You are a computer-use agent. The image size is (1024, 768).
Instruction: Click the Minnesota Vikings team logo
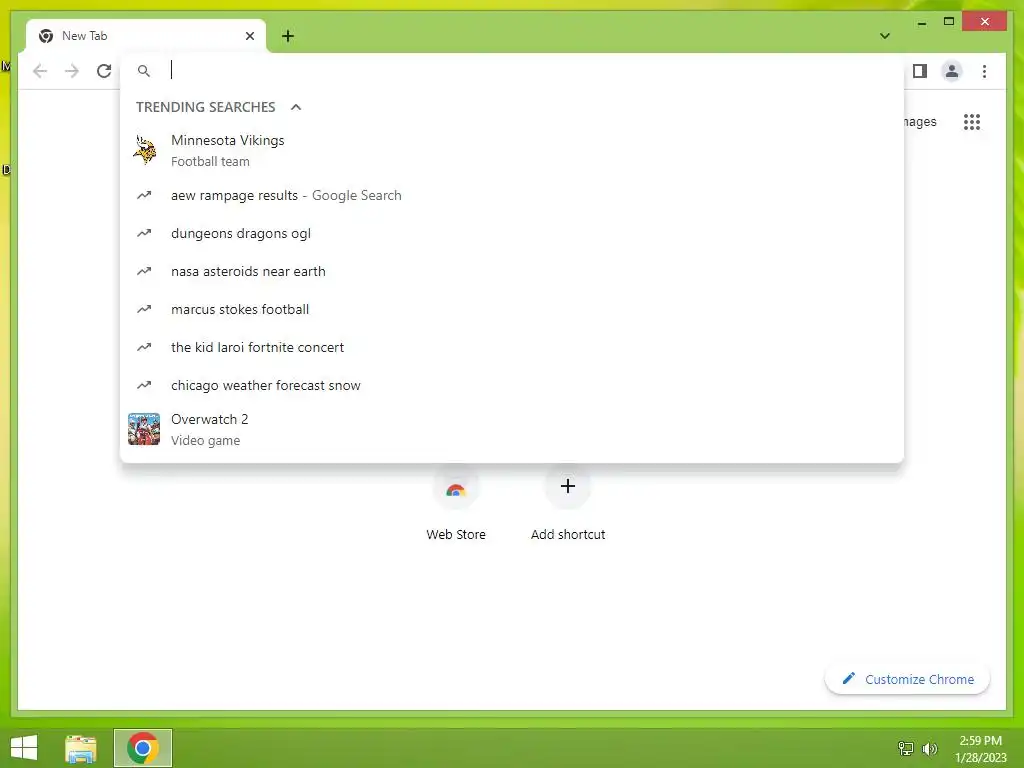[144, 150]
